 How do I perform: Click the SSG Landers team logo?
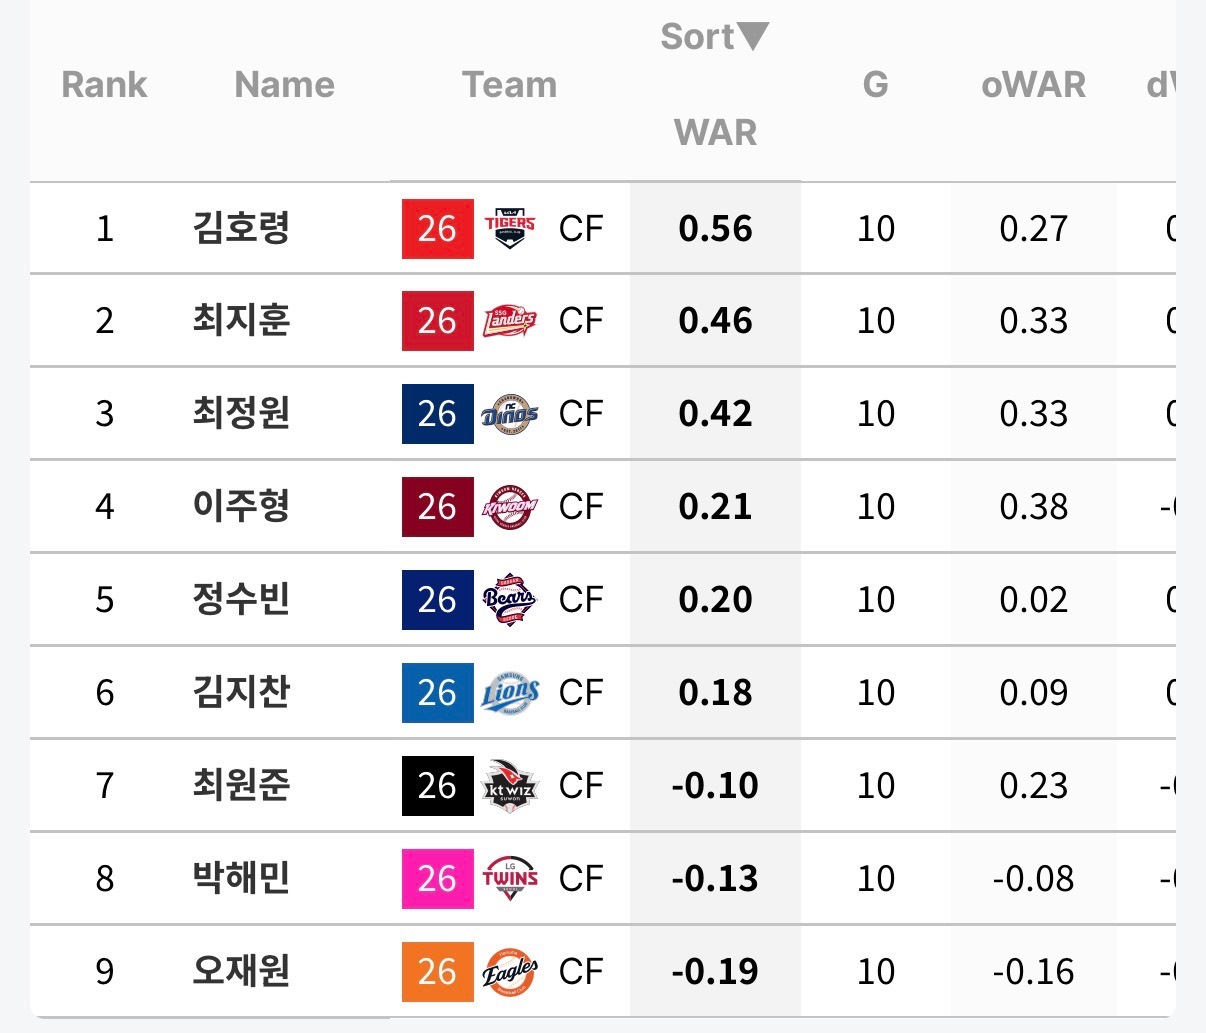[x=510, y=321]
